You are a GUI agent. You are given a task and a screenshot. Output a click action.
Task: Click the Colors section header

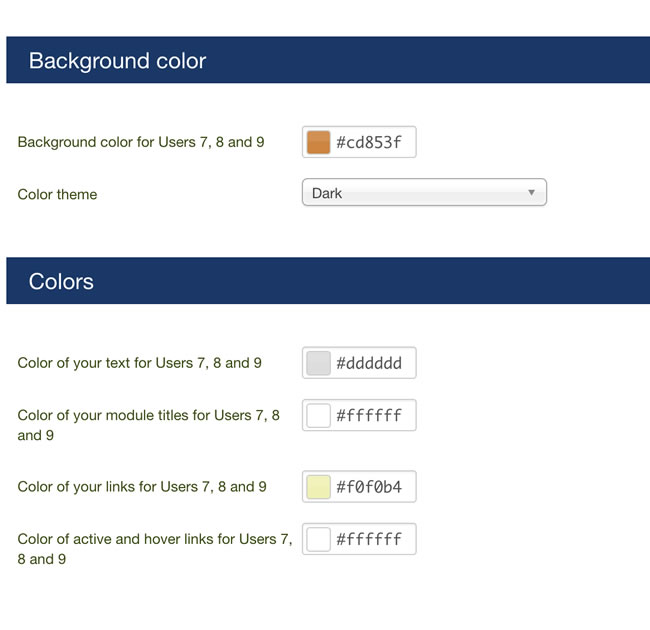click(x=328, y=281)
